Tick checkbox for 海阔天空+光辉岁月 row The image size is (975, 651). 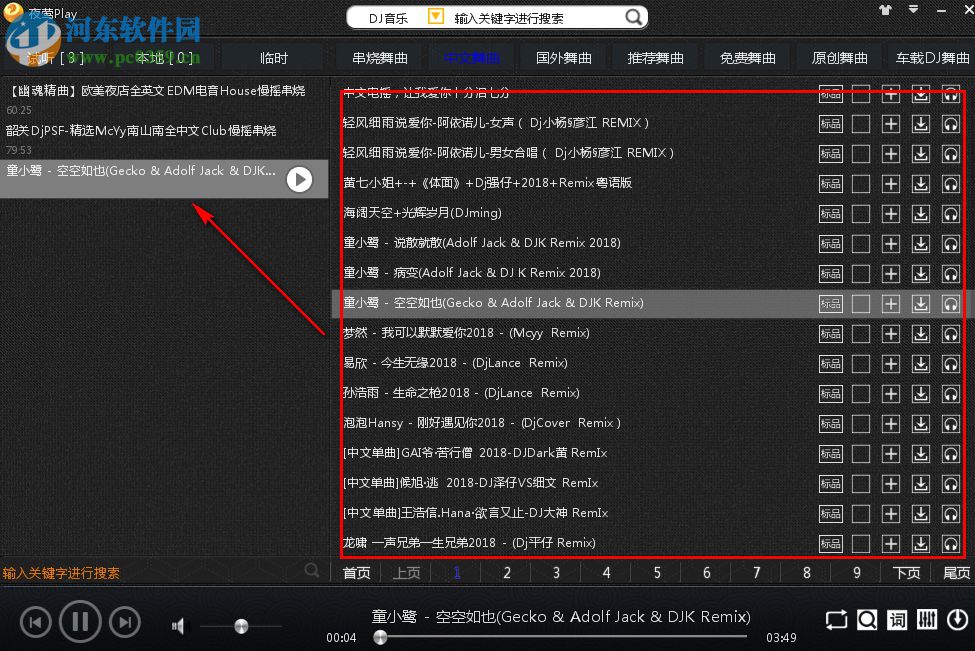(861, 214)
